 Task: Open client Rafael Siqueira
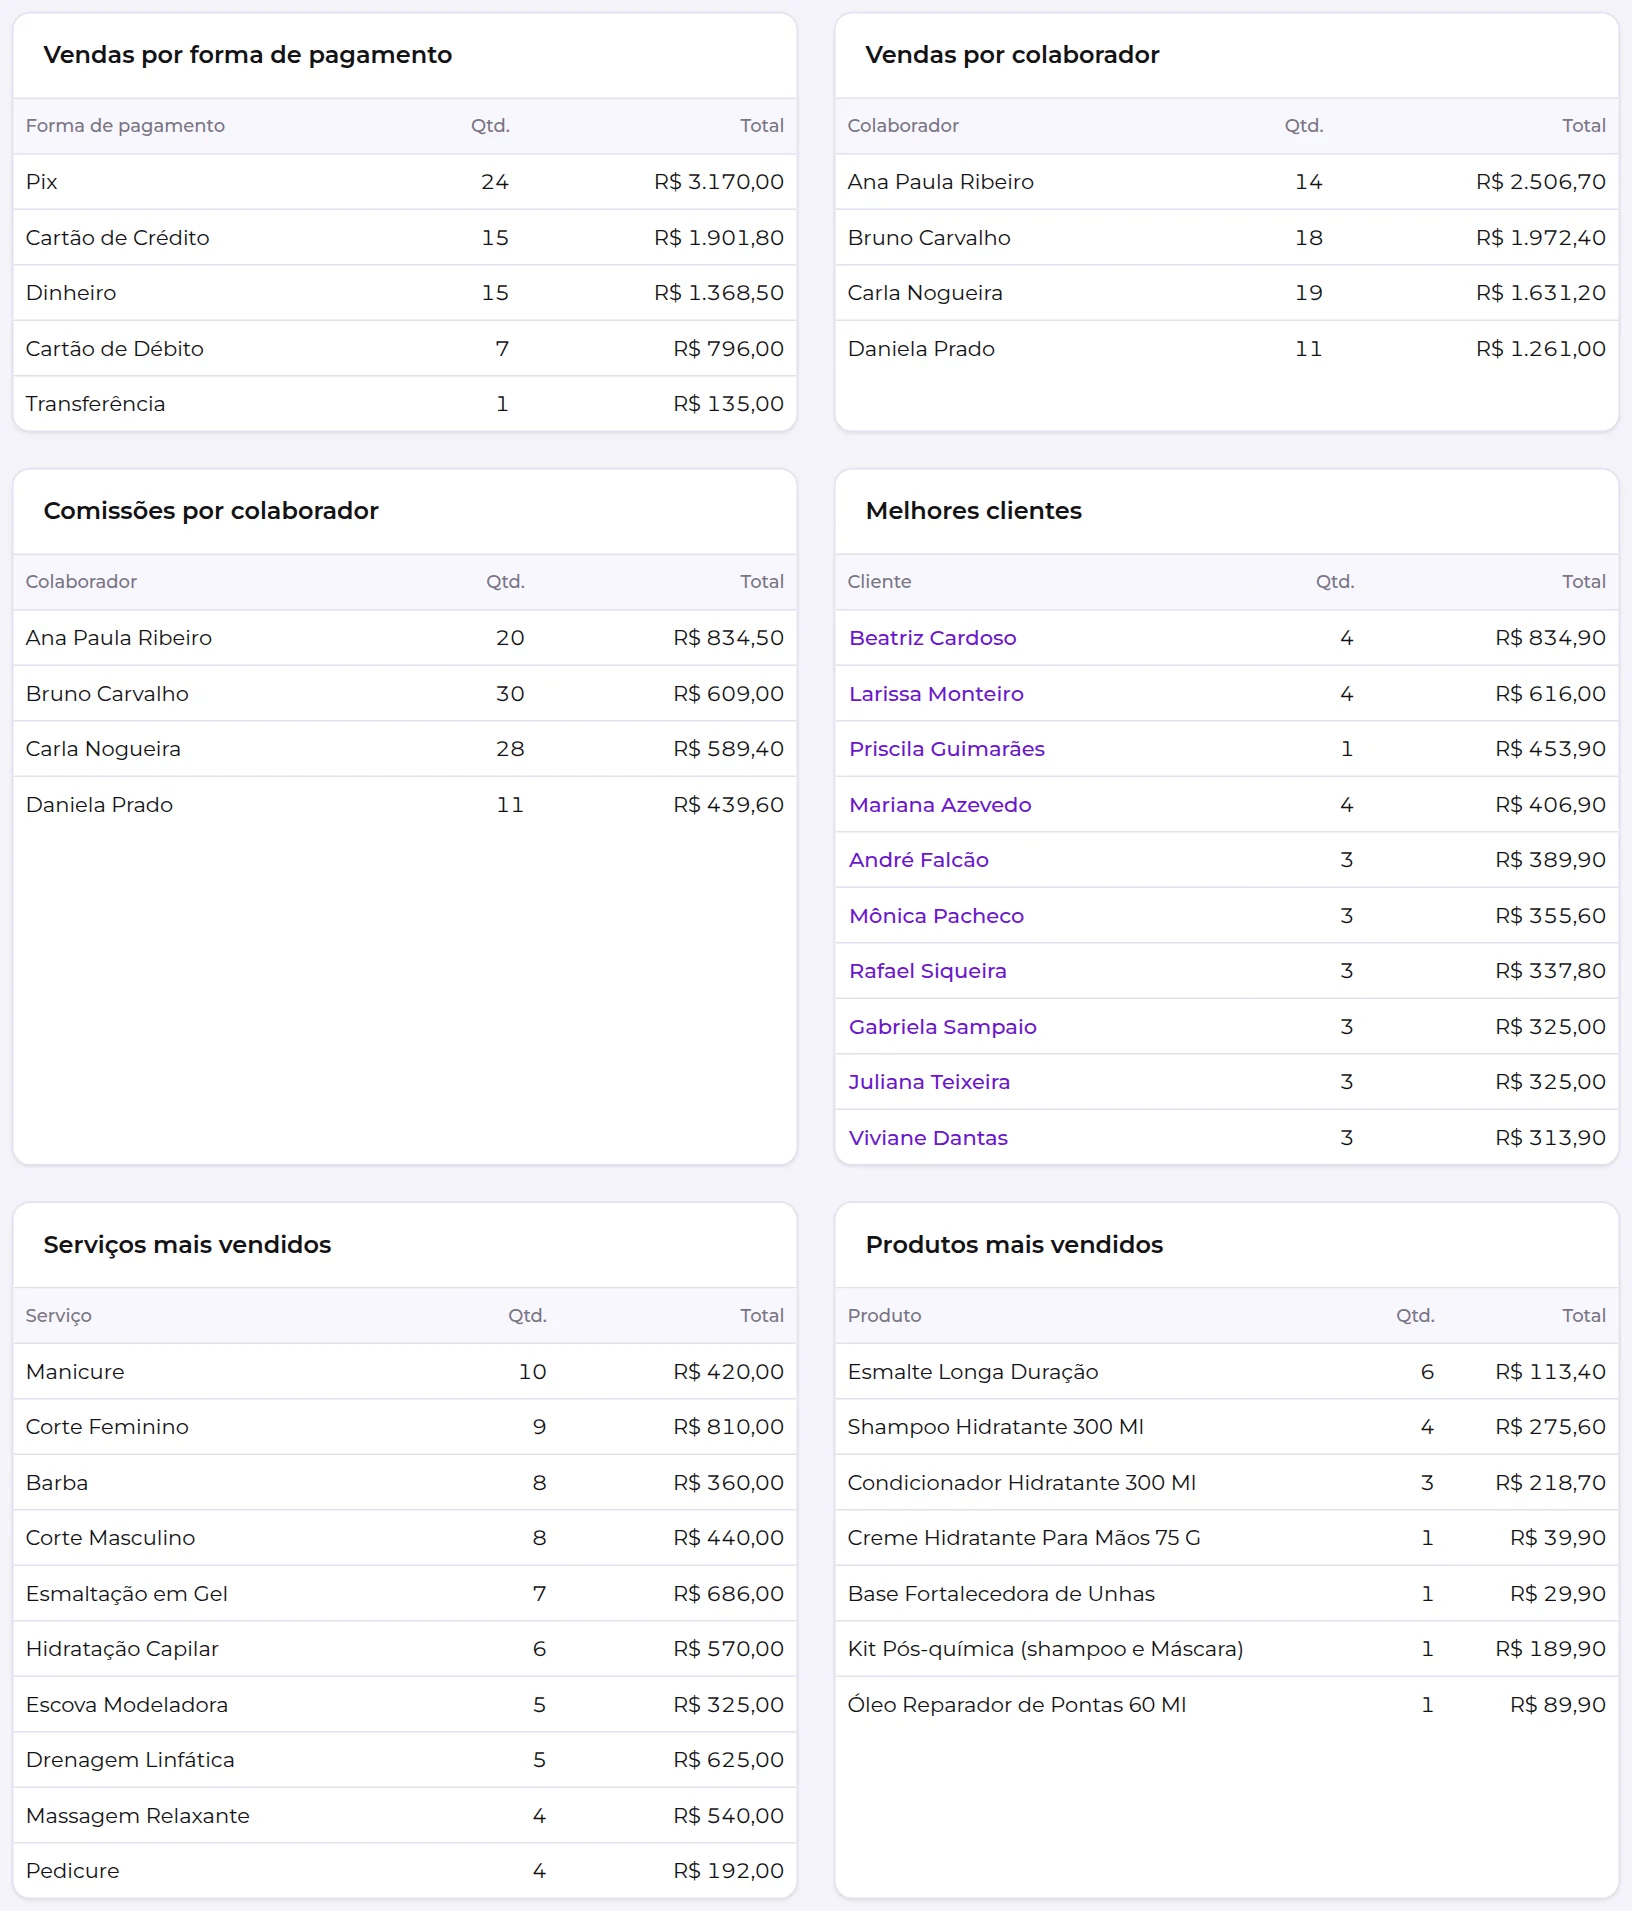tap(928, 971)
